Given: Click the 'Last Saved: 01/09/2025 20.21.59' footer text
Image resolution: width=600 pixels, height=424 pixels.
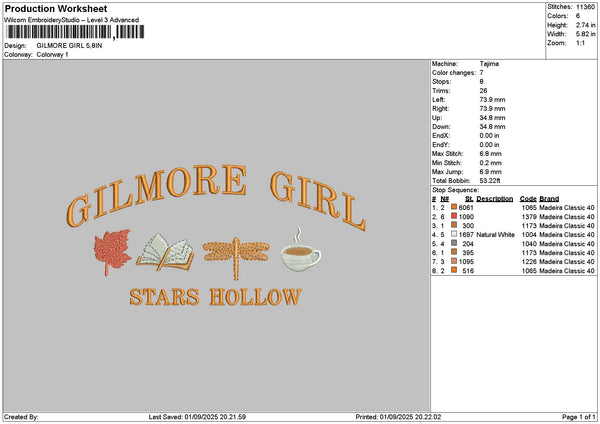Looking at the screenshot, I should (197, 417).
